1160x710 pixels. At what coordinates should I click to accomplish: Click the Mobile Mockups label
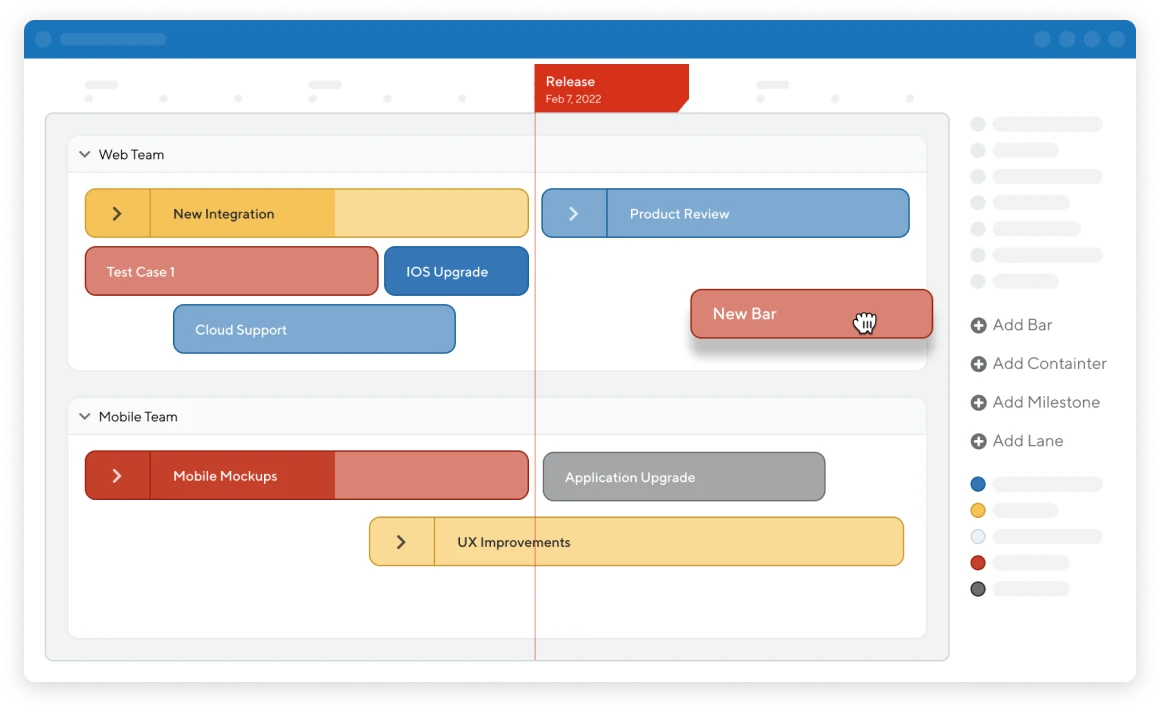225,476
